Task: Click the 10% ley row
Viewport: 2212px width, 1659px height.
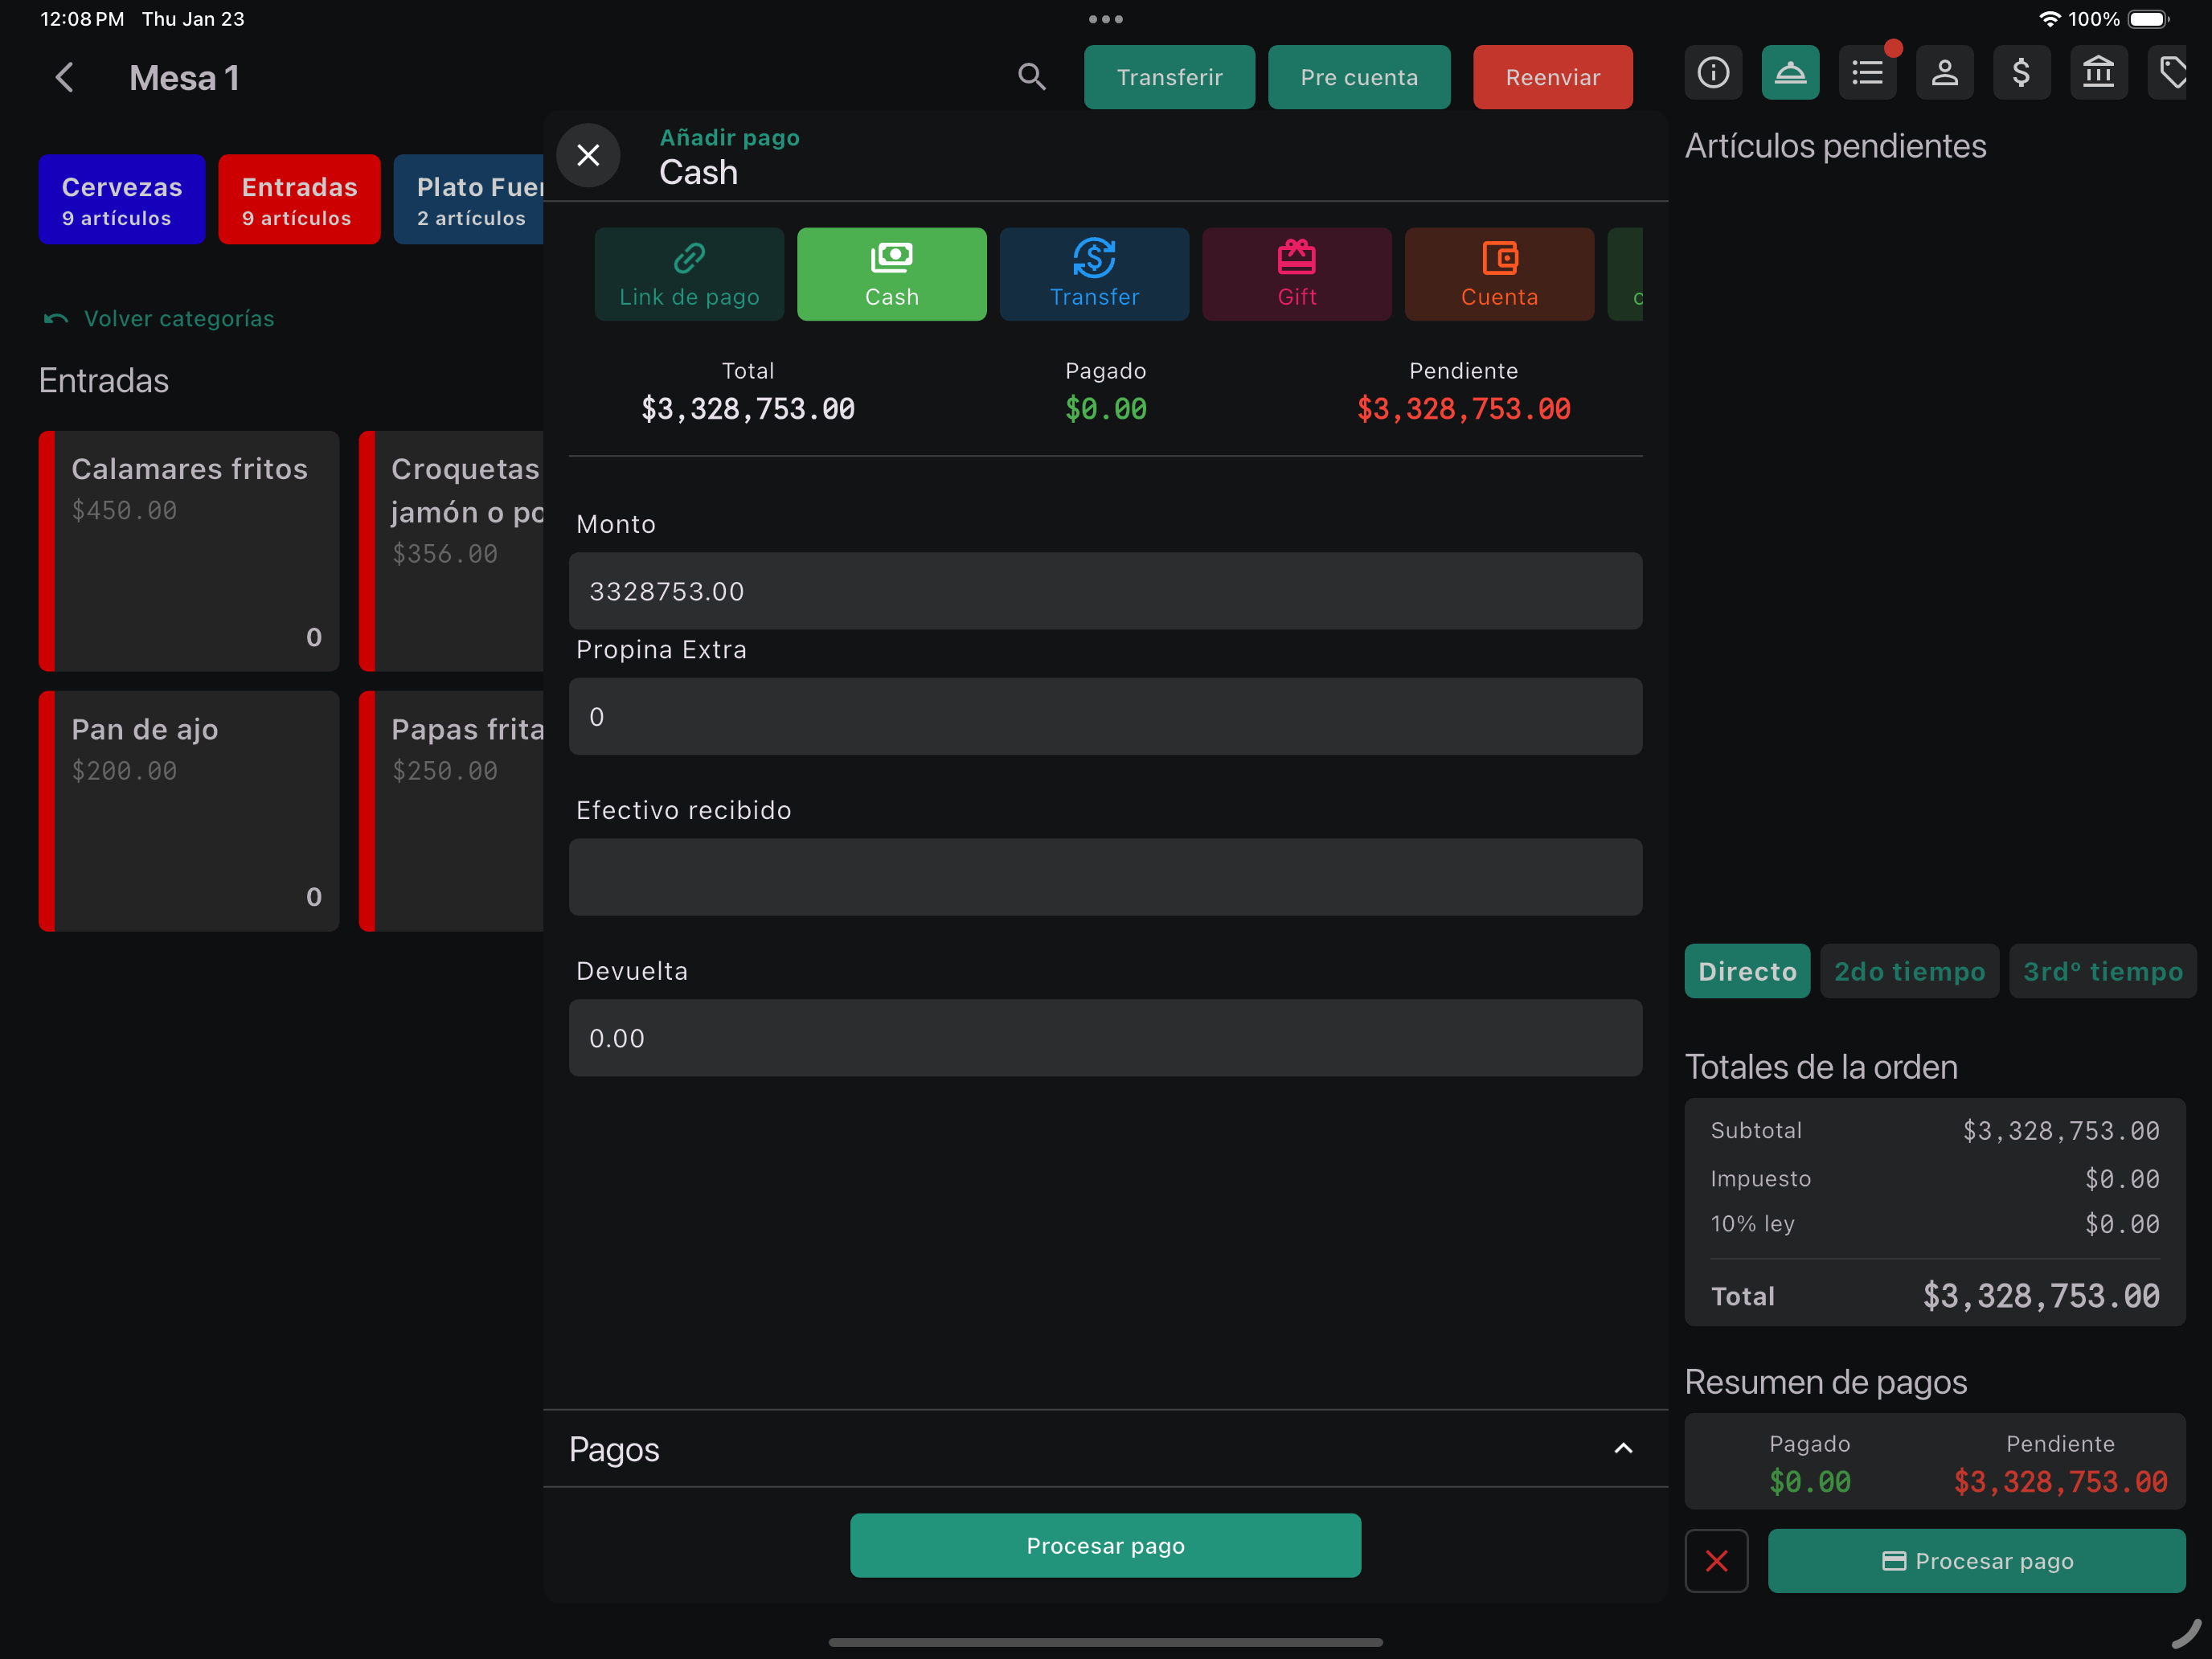Action: click(1934, 1223)
